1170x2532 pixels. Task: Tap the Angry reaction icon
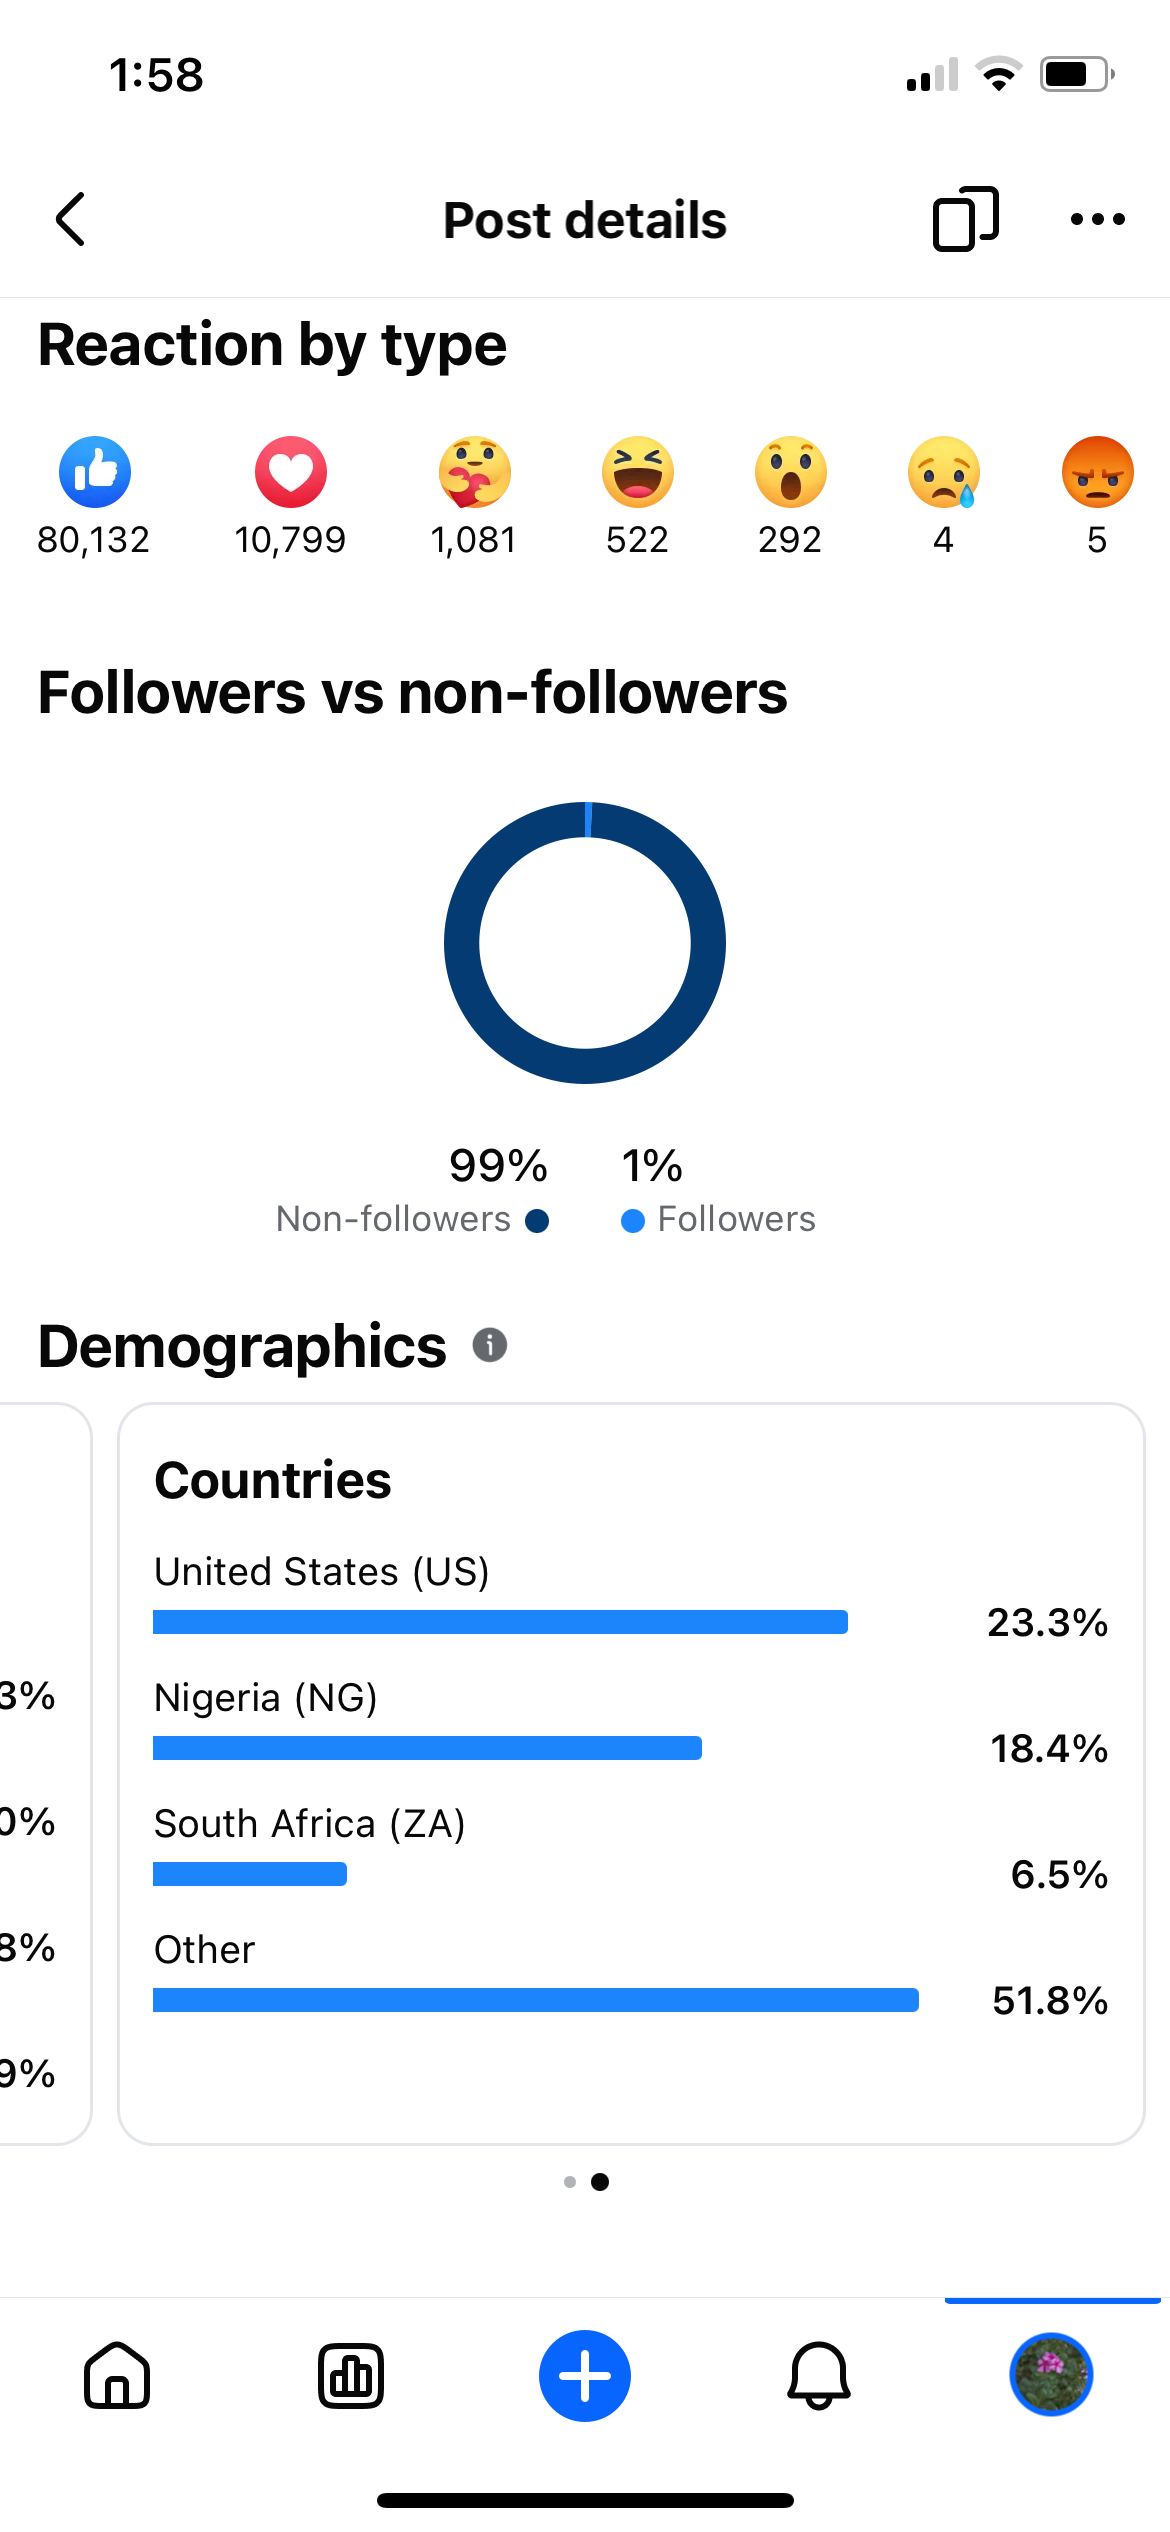1098,472
